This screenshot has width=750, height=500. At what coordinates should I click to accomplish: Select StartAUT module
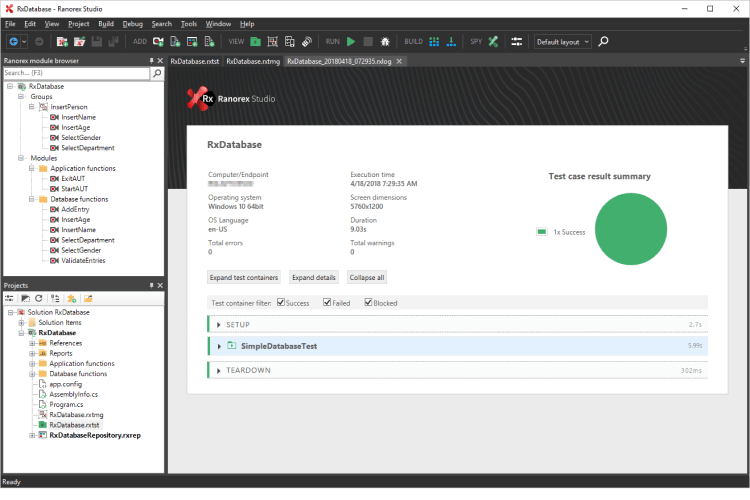click(75, 189)
